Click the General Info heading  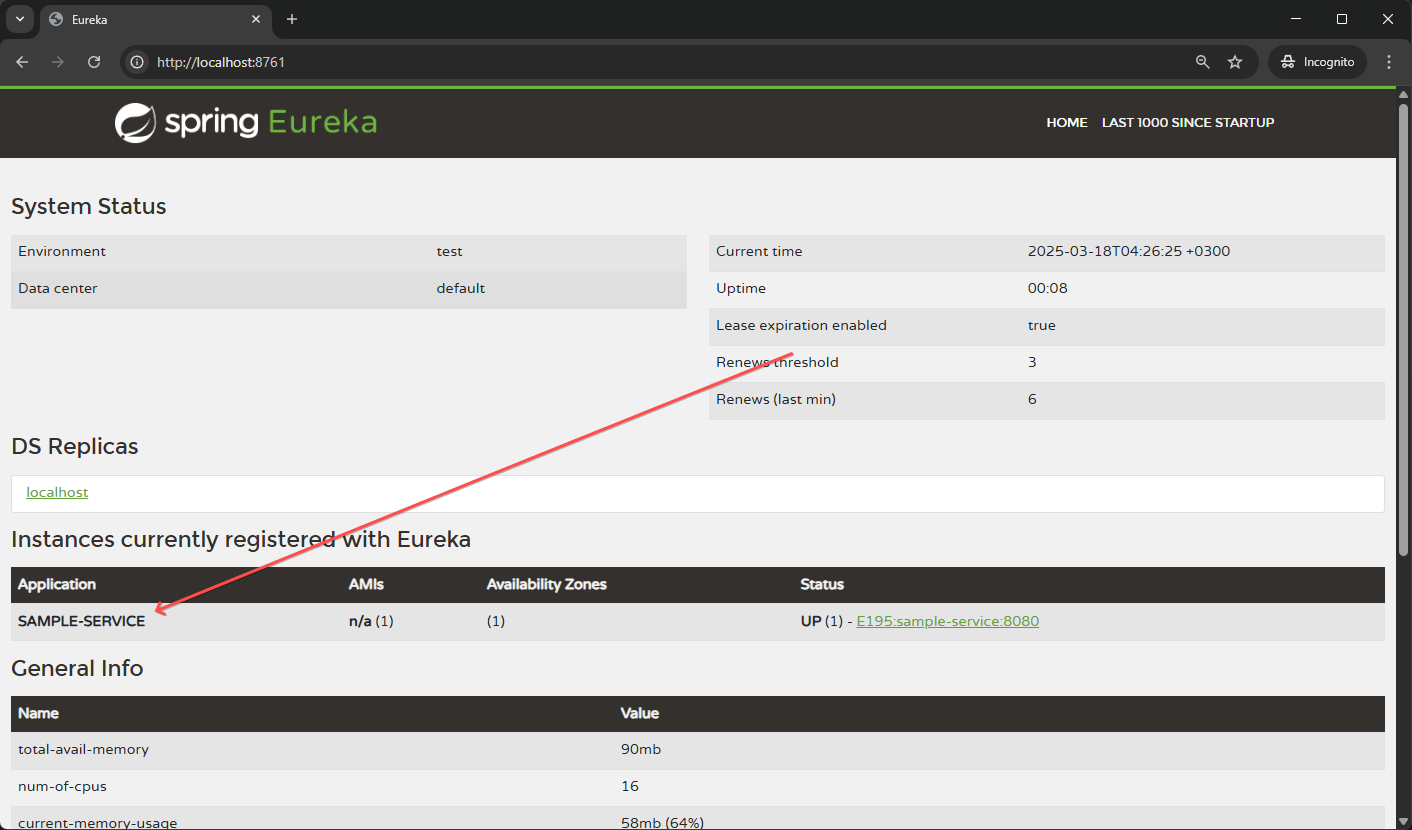pos(77,668)
